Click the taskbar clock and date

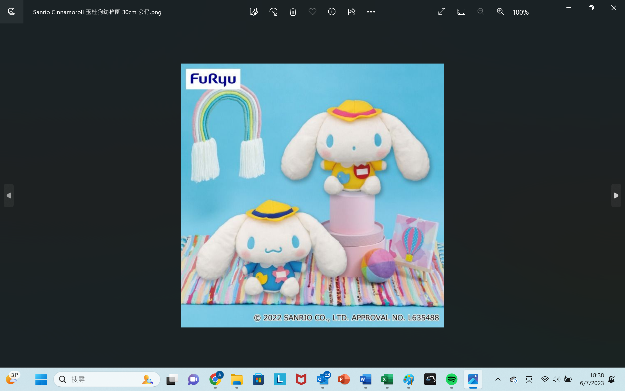pos(592,379)
